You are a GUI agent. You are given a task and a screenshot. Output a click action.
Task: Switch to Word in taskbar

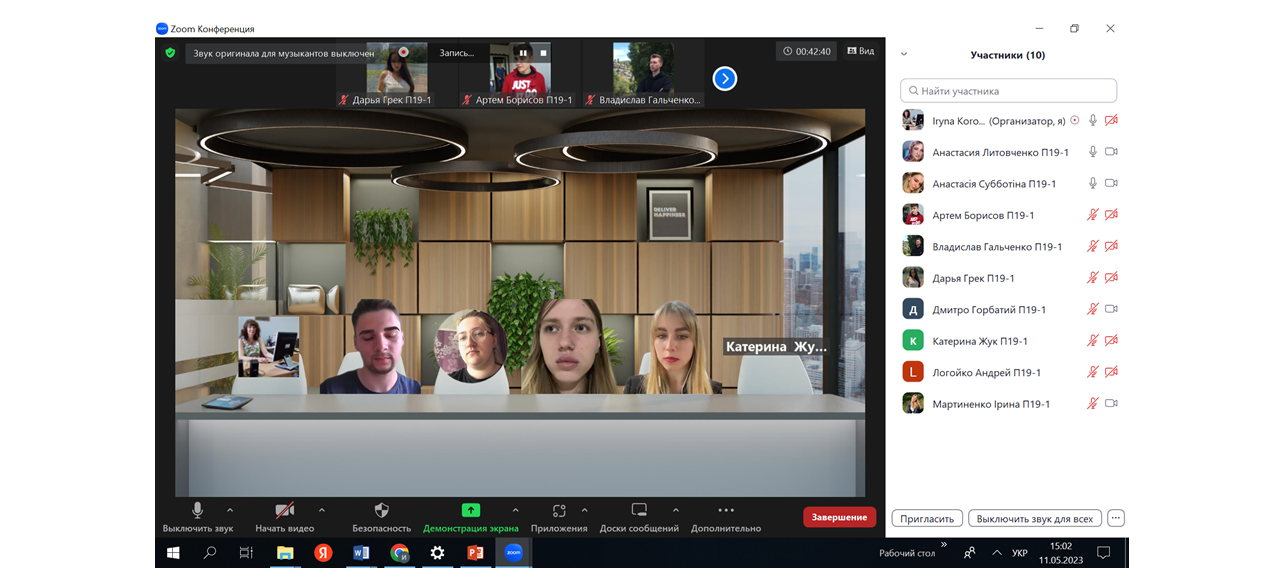[361, 552]
